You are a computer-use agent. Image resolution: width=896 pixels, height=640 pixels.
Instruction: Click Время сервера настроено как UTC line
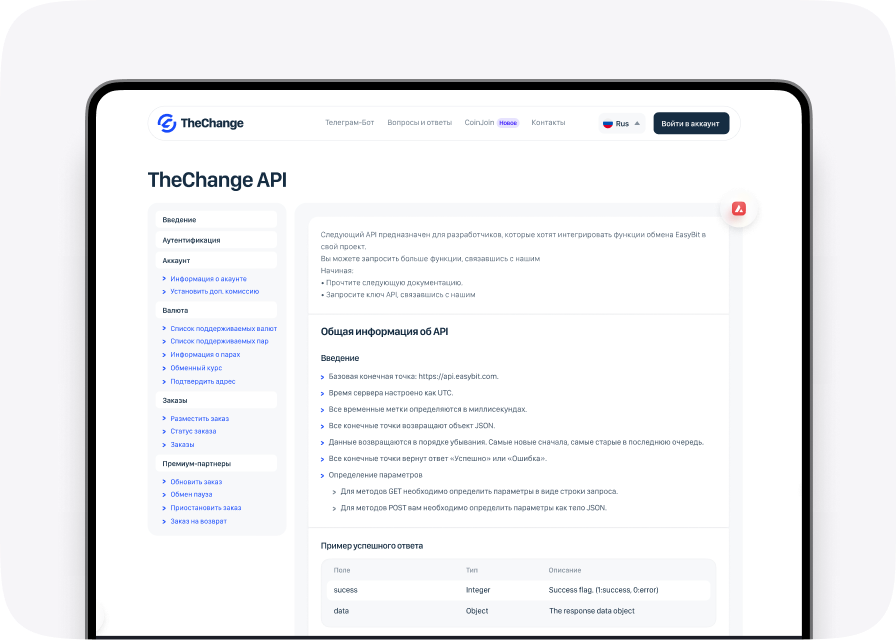(390, 393)
